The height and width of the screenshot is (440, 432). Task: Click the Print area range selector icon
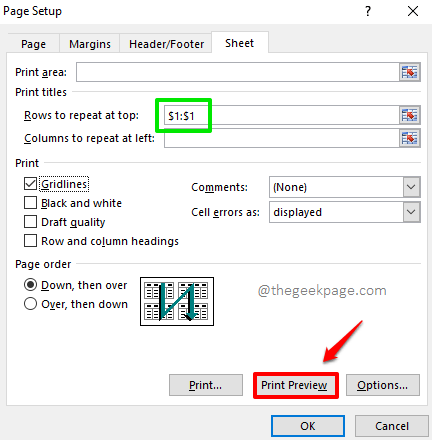pos(410,72)
